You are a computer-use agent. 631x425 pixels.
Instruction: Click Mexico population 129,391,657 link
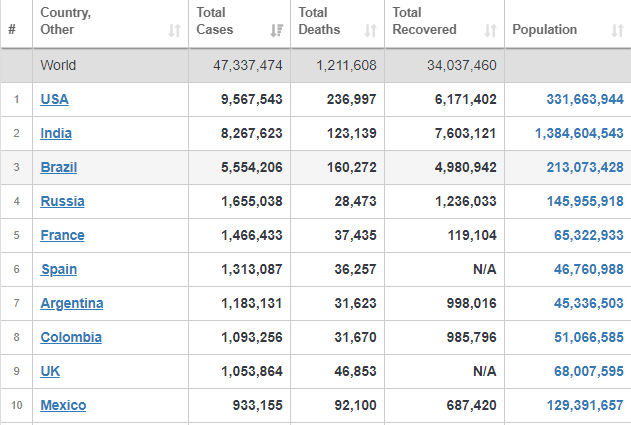tap(585, 405)
